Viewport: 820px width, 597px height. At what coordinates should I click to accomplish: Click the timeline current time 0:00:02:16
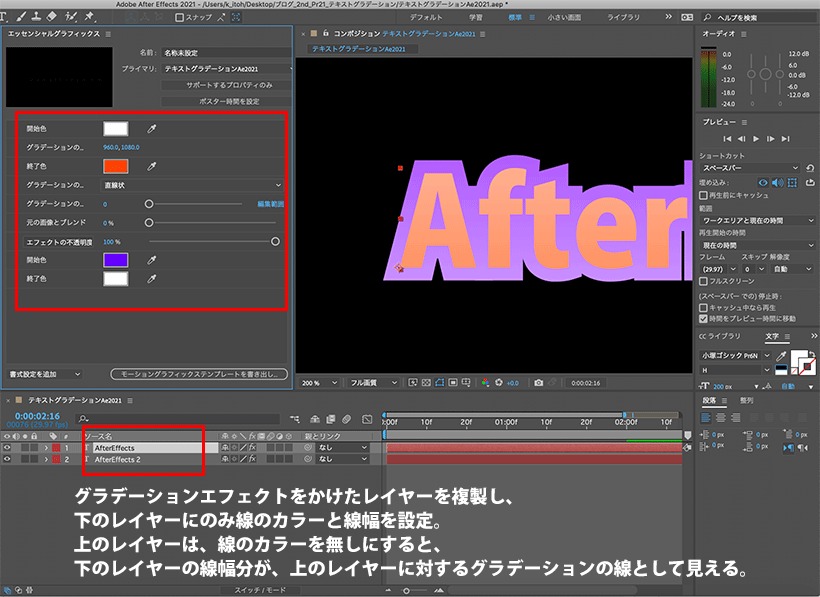[37, 416]
